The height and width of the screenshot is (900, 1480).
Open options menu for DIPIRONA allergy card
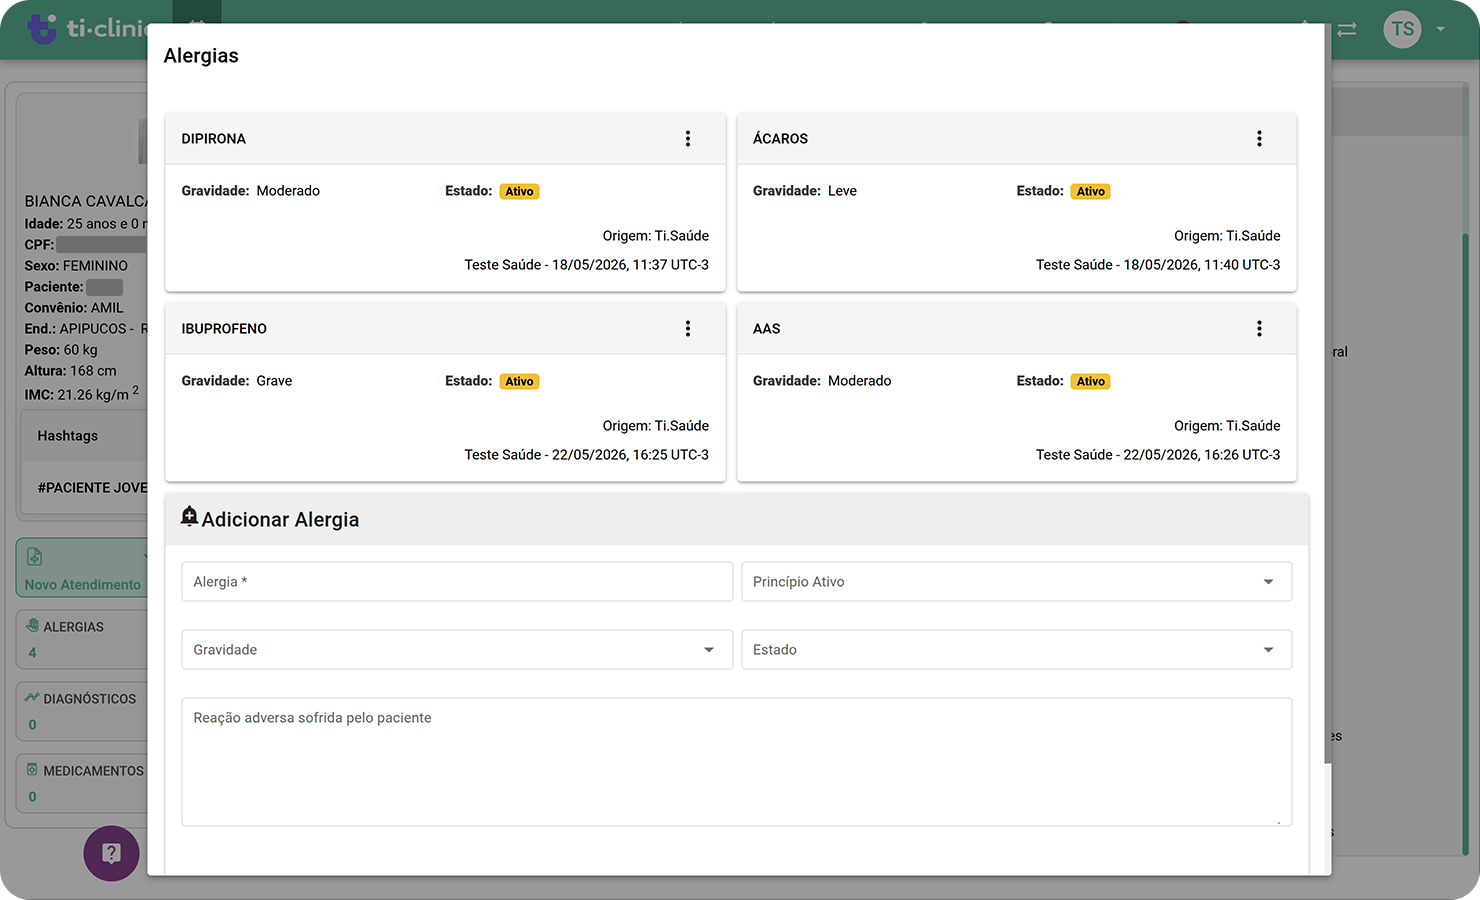[688, 139]
